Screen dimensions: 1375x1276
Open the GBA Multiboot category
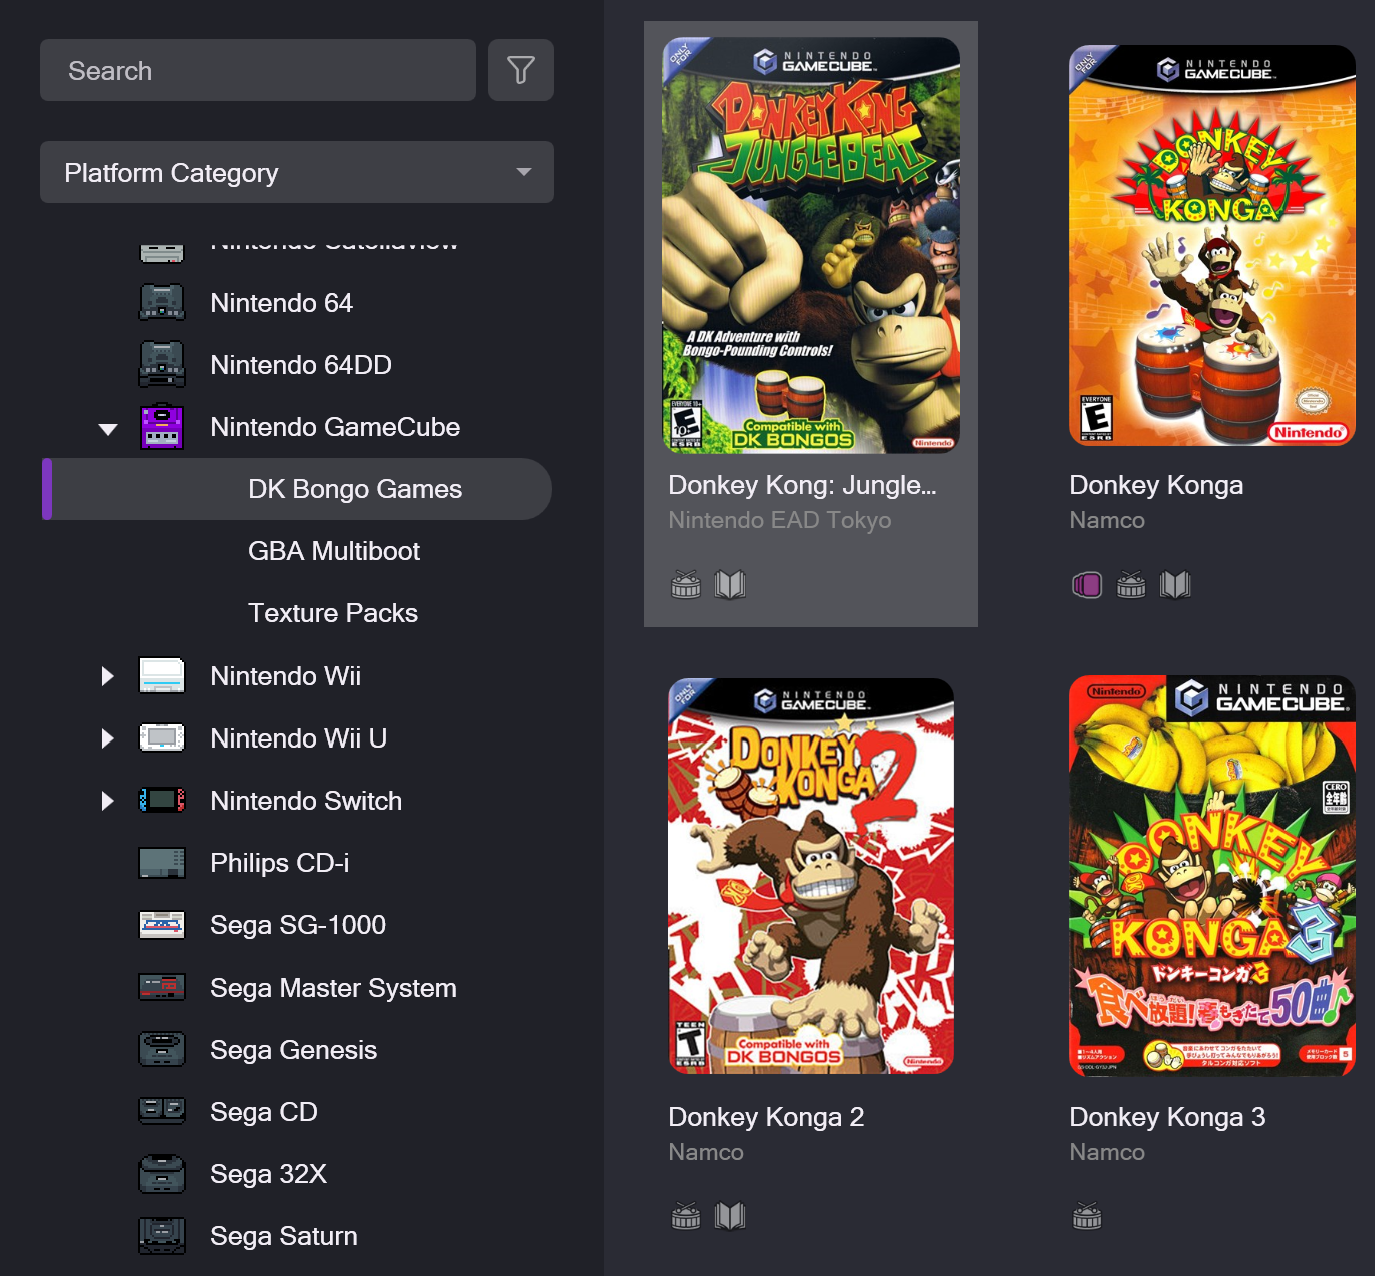click(334, 551)
